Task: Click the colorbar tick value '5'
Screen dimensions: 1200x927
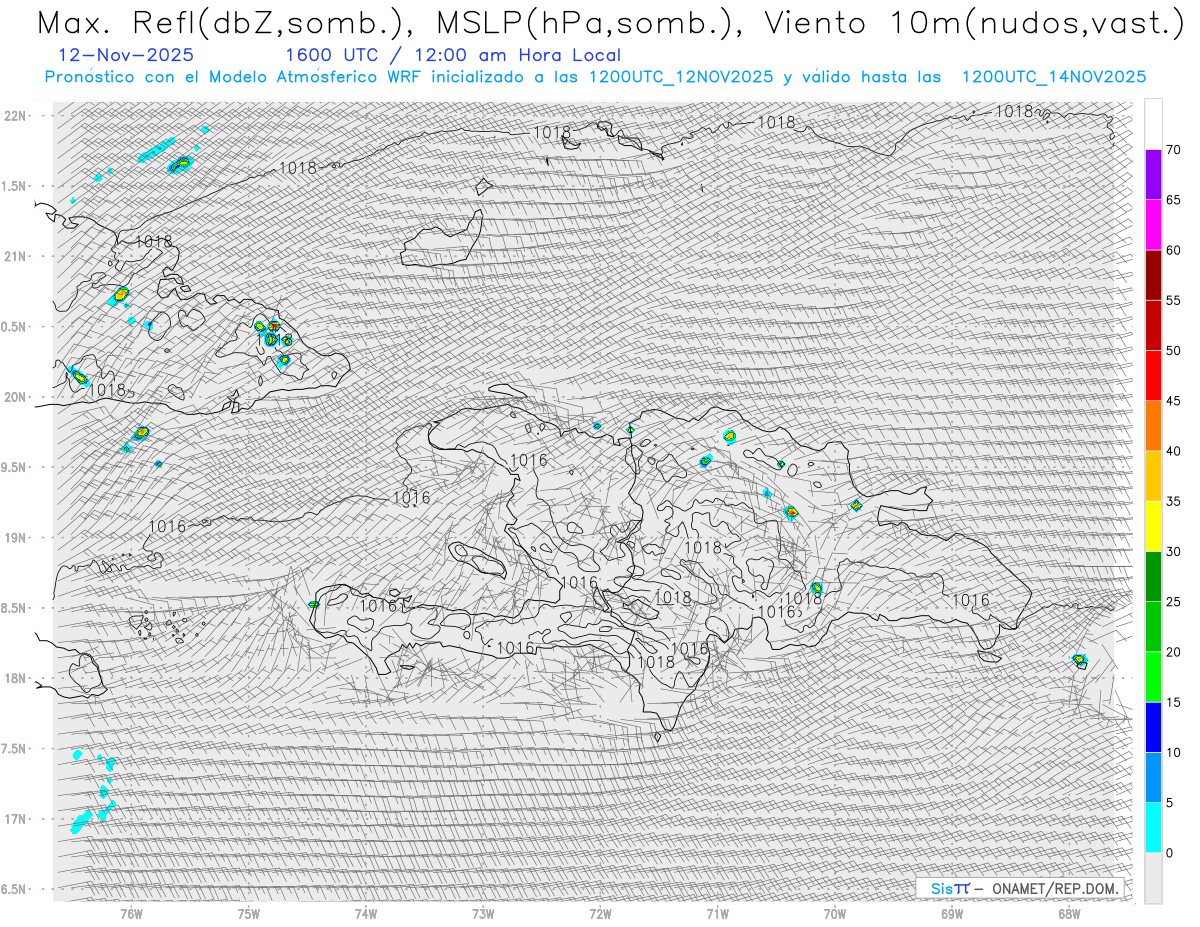Action: [x=1170, y=802]
